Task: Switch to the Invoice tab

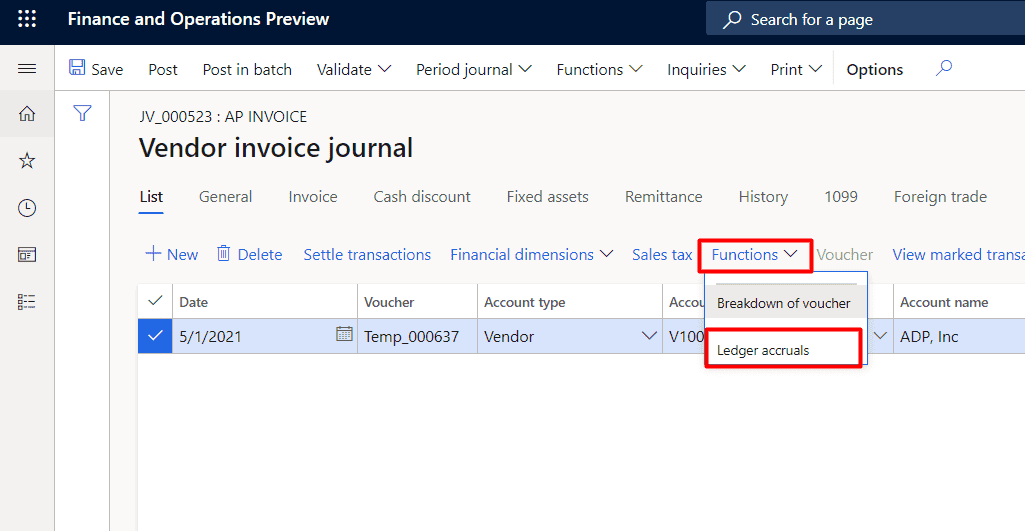Action: pyautogui.click(x=313, y=197)
